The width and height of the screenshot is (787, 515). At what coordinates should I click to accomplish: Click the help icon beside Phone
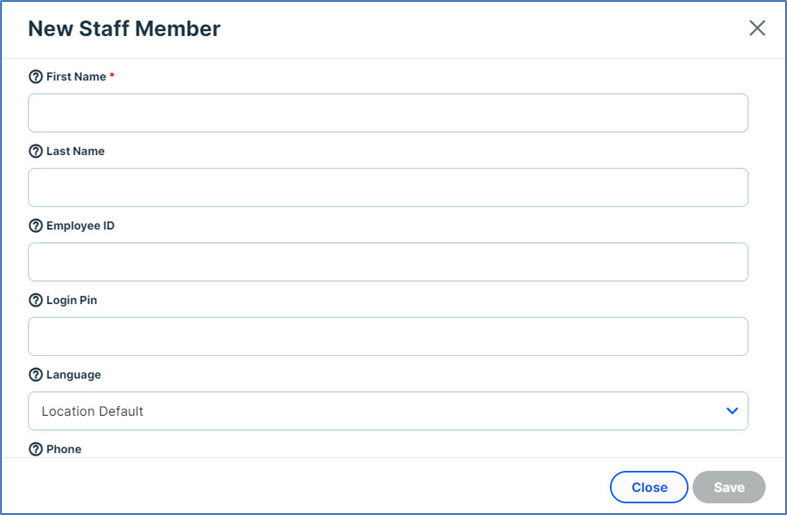click(36, 450)
